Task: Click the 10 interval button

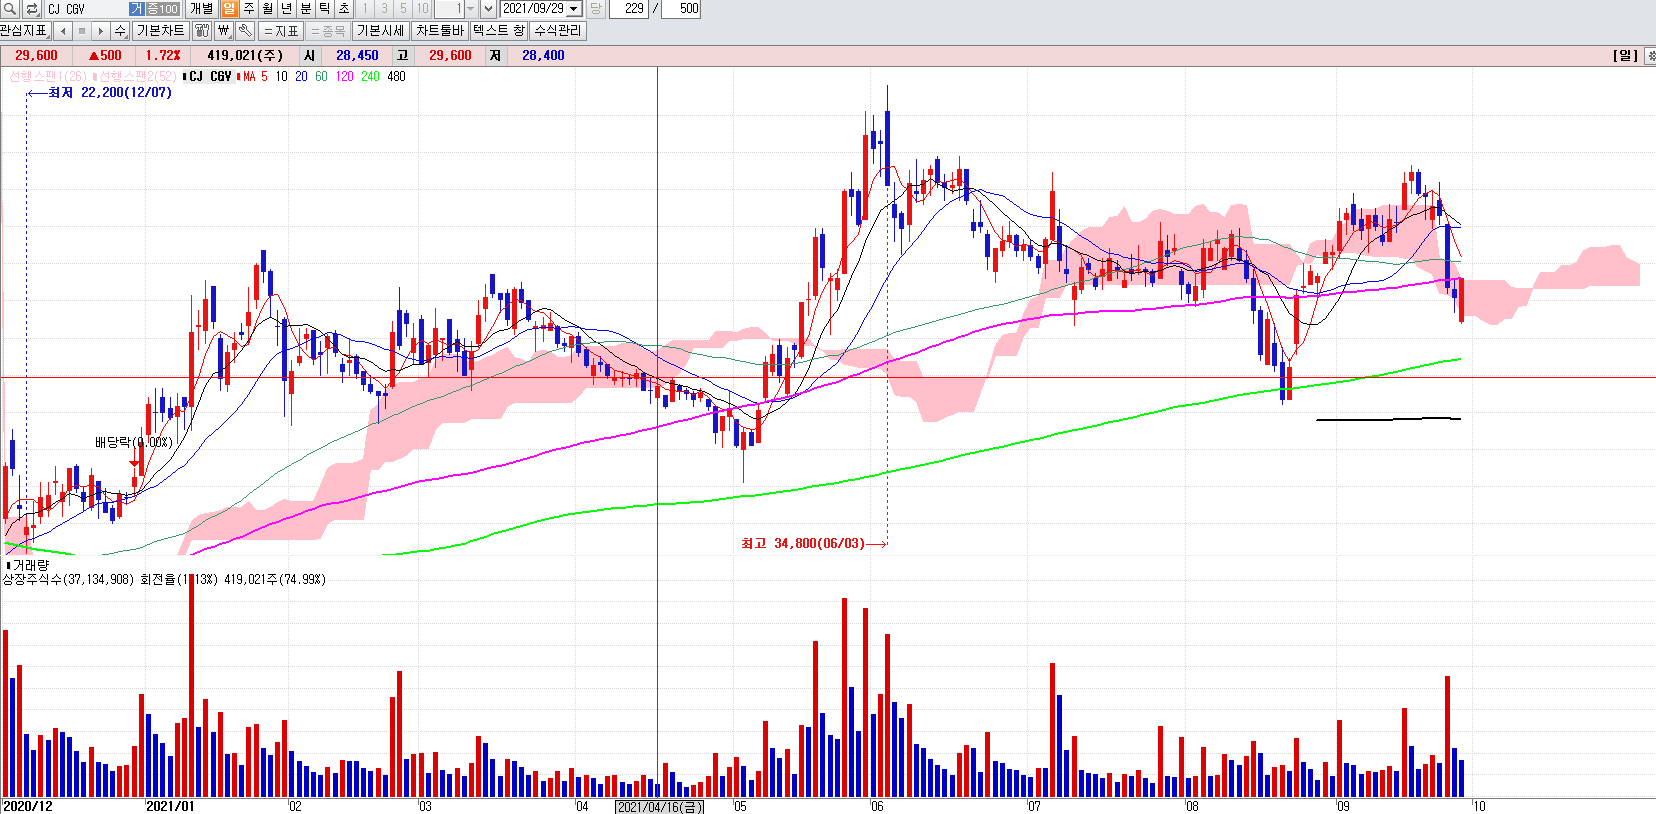Action: pos(422,9)
